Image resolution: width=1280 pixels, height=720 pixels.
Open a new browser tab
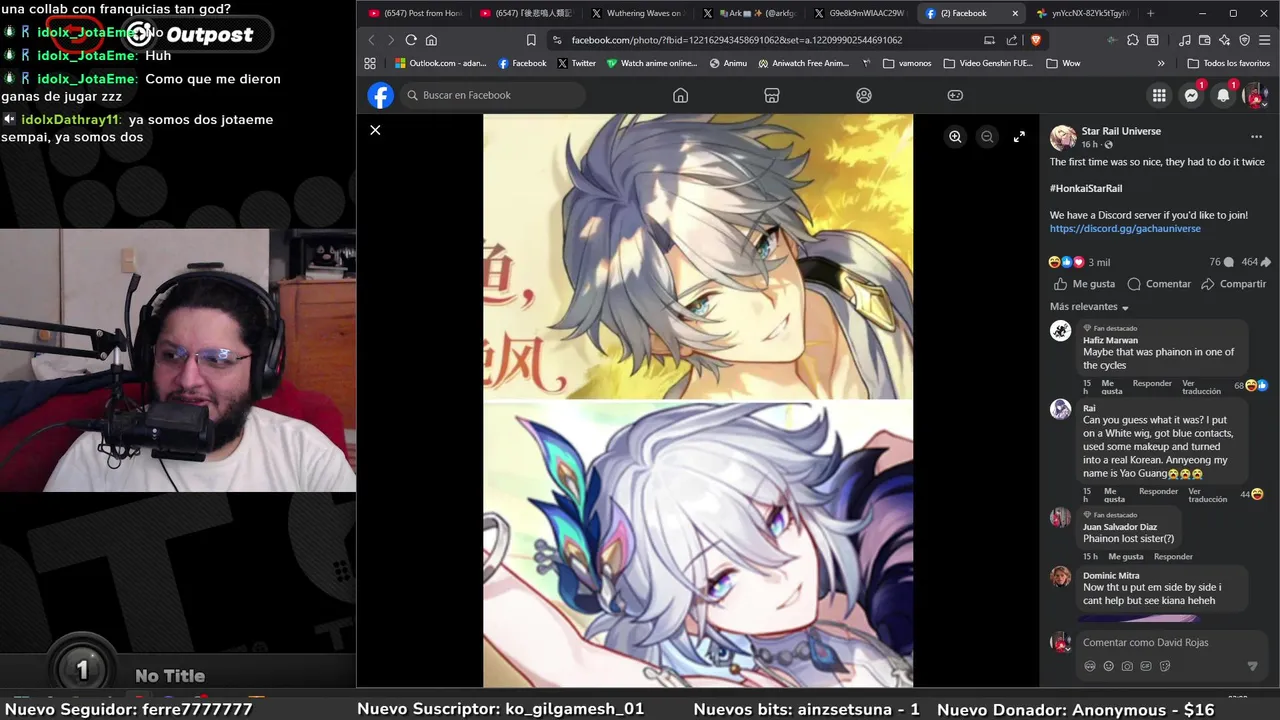tap(1150, 13)
